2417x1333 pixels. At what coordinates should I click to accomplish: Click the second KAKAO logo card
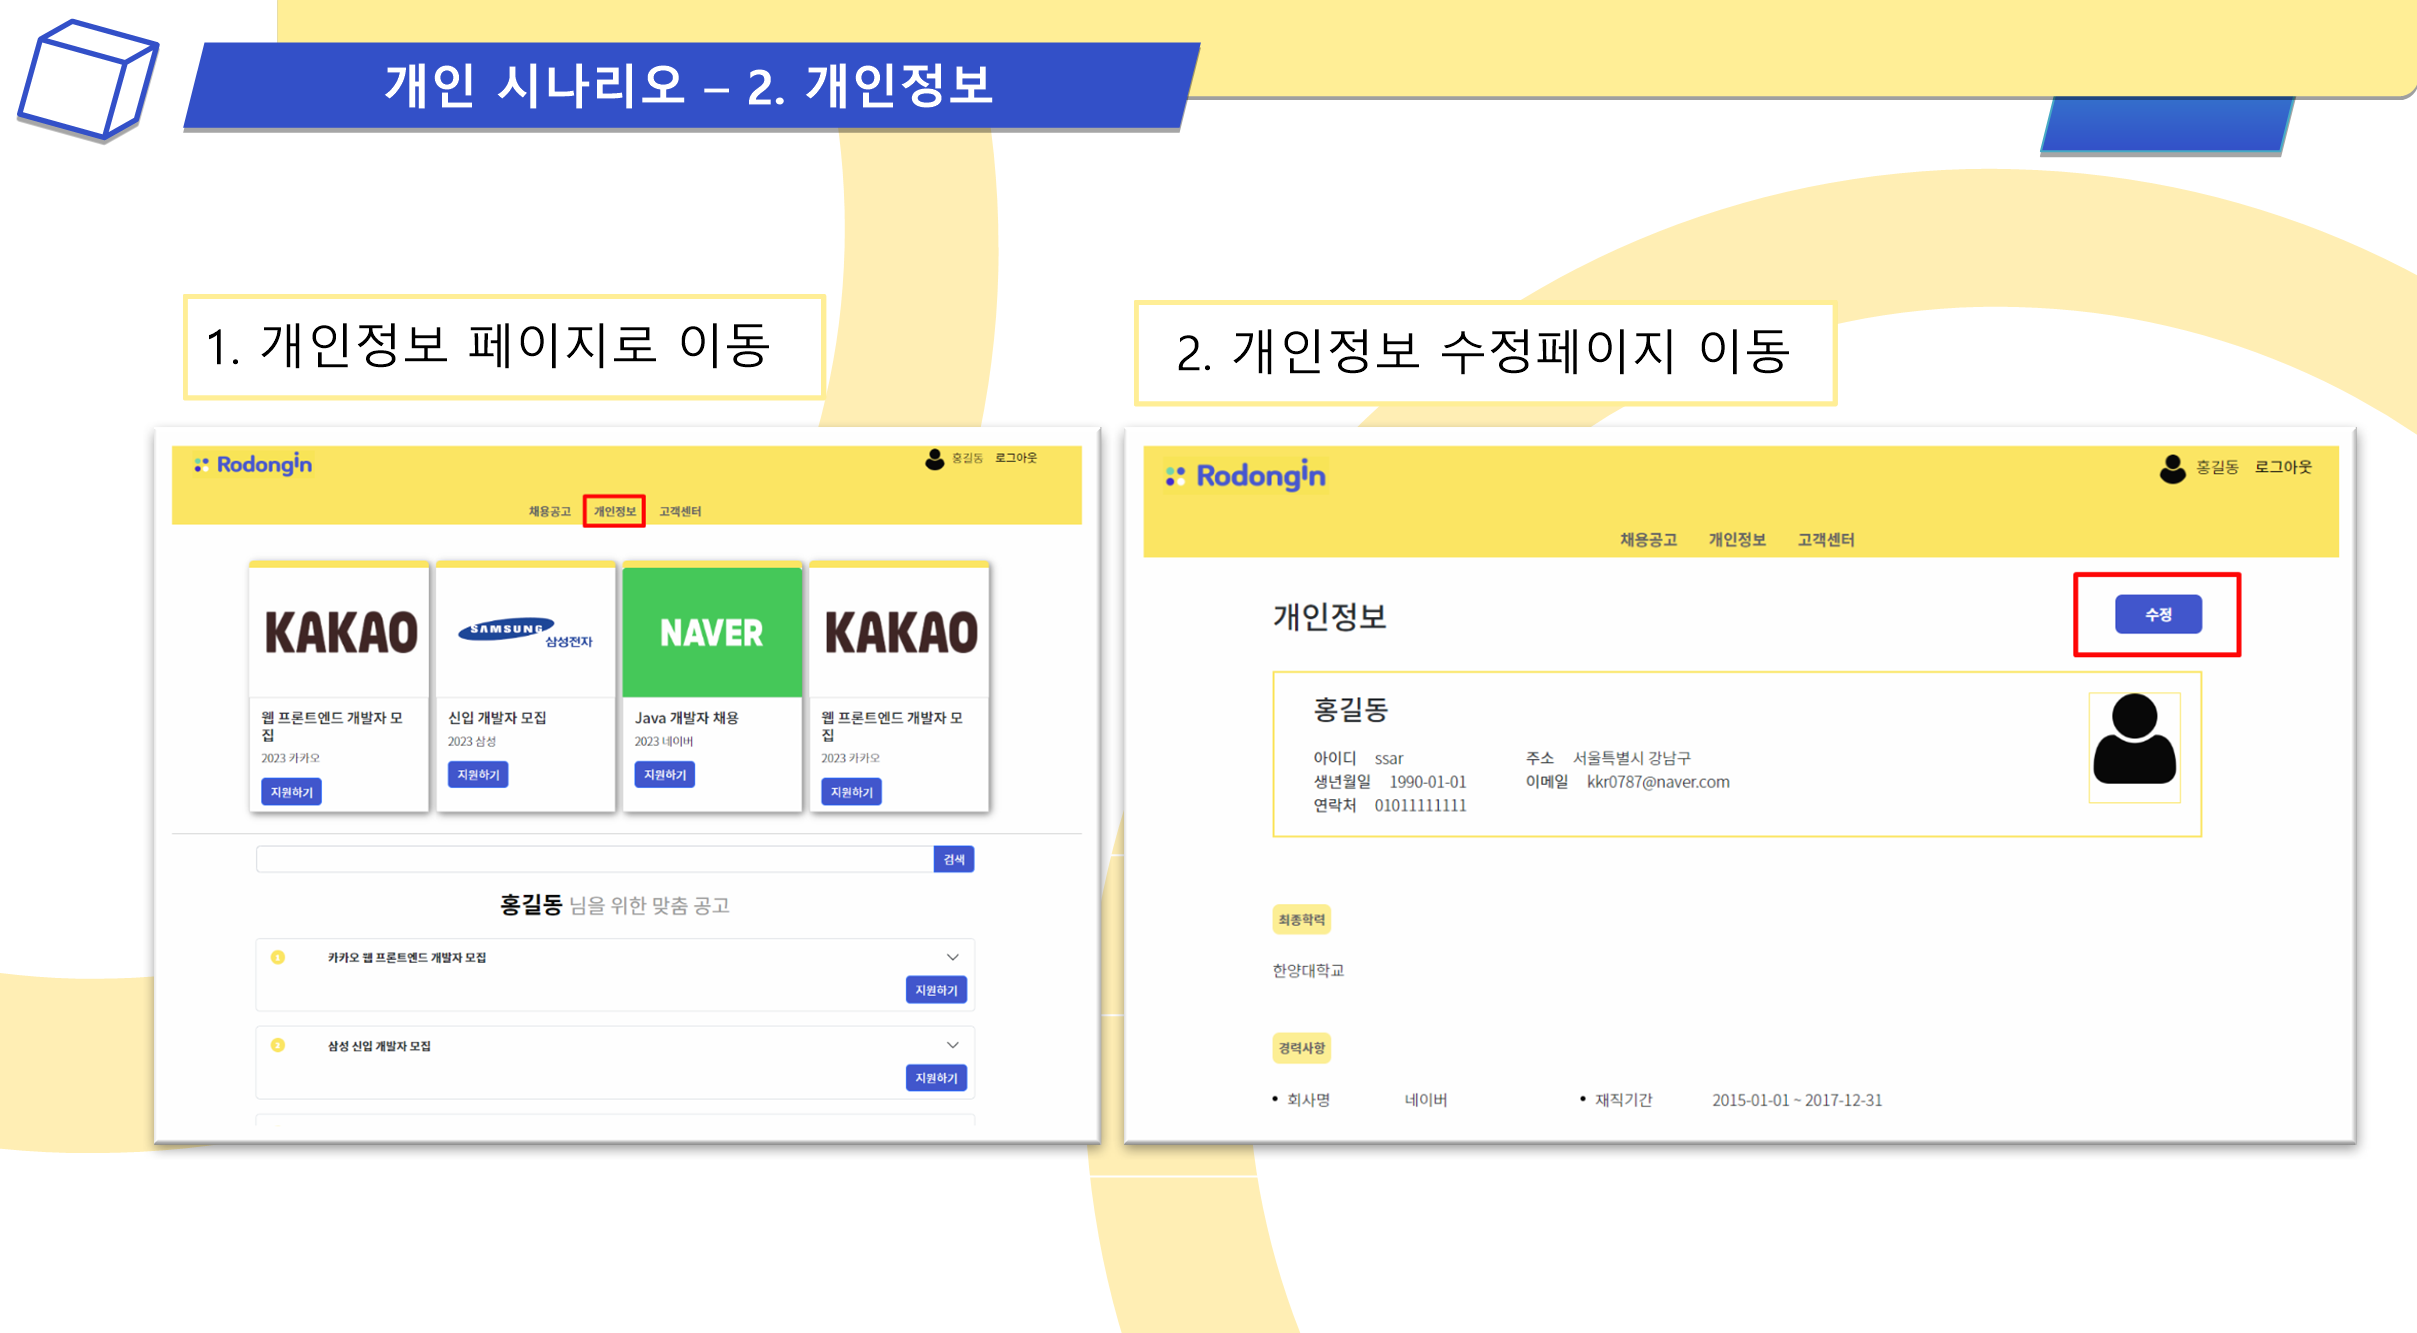pyautogui.click(x=898, y=630)
